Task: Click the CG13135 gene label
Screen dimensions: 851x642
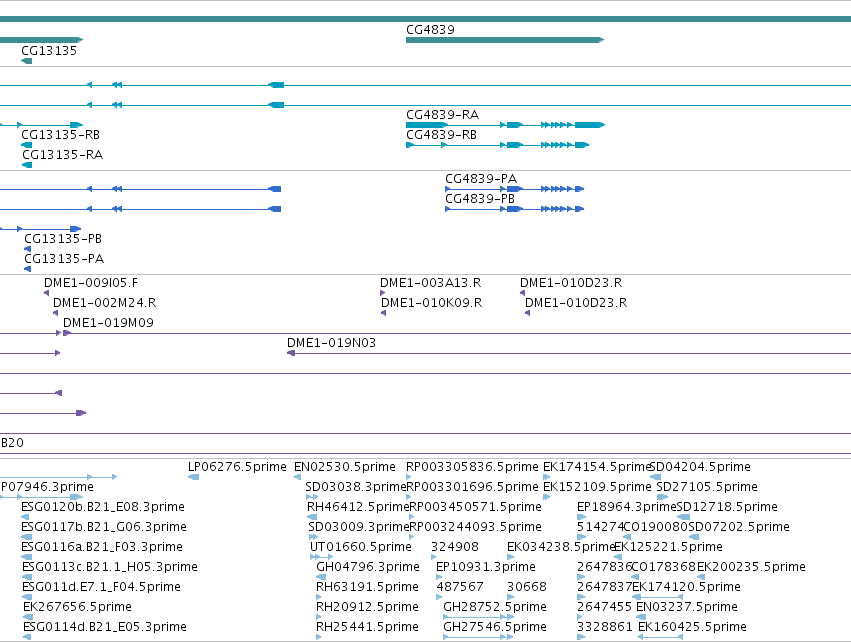Action: [x=49, y=50]
